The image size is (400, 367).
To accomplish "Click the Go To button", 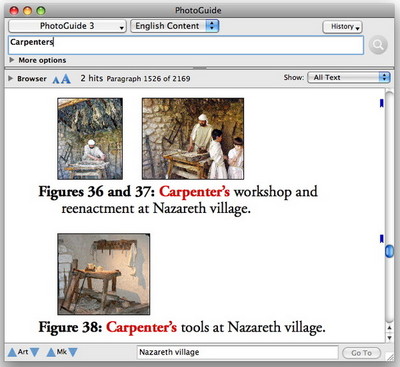I will (361, 353).
